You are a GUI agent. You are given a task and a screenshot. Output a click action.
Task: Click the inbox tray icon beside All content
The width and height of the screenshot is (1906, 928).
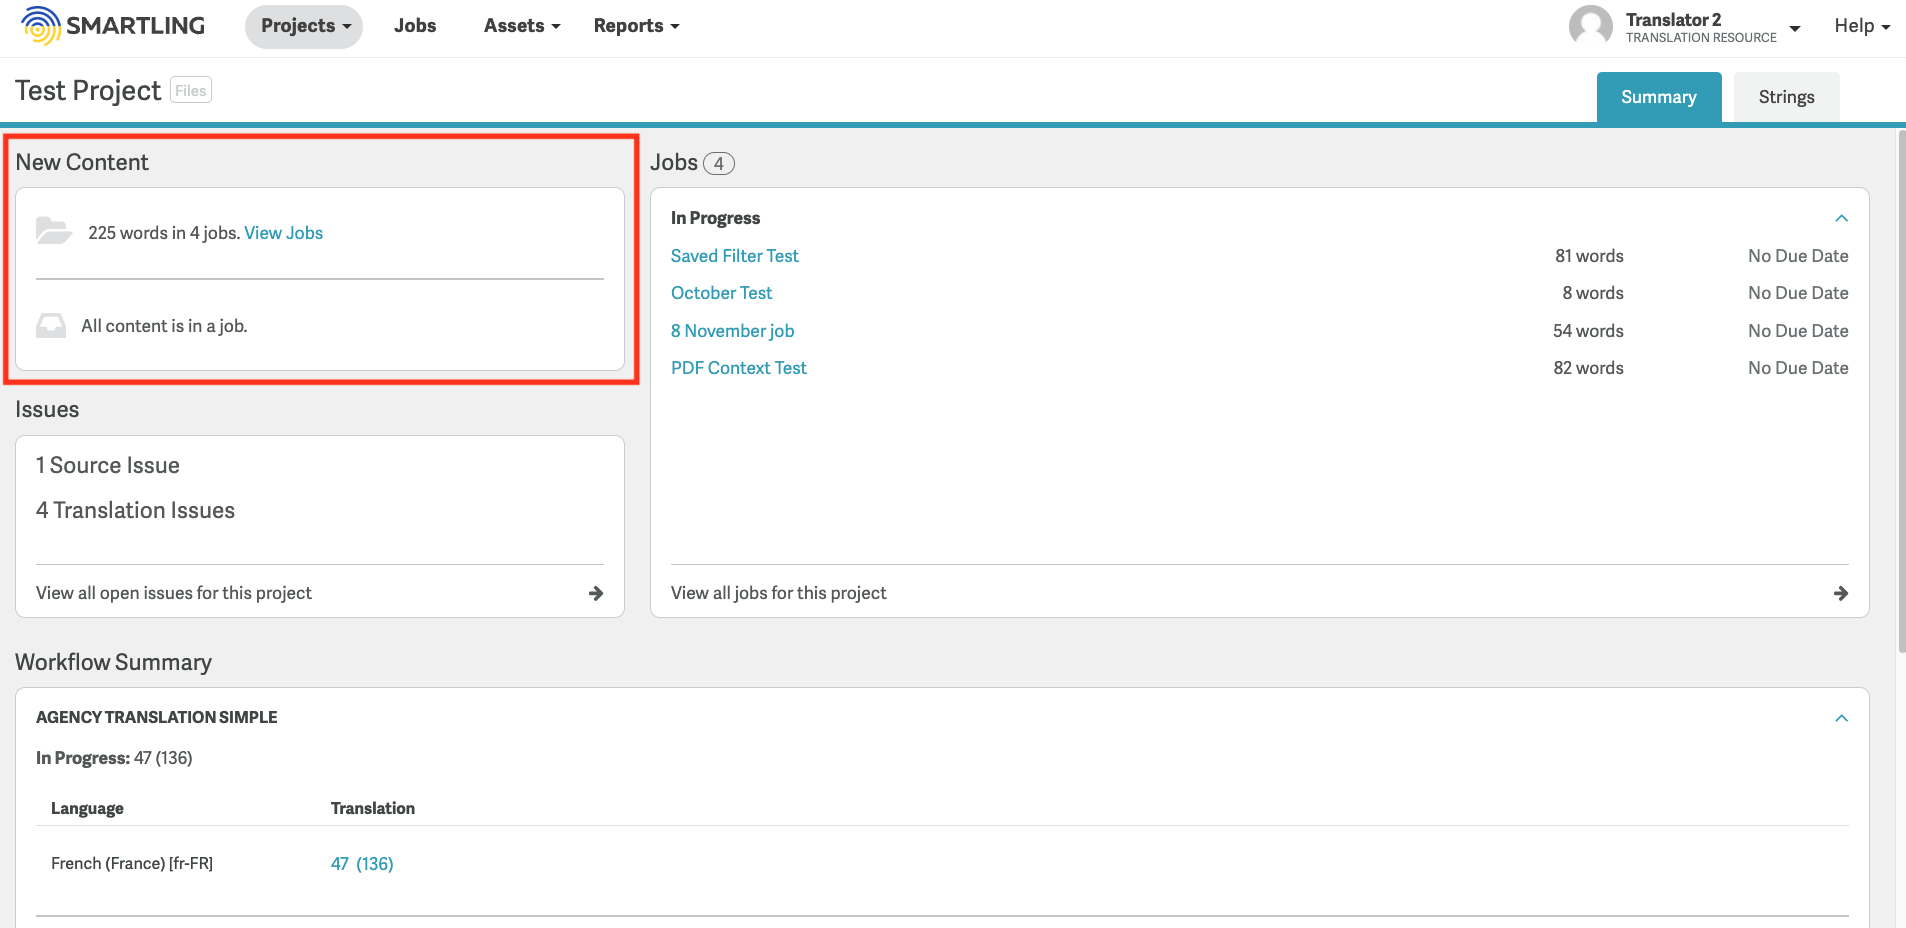(x=51, y=326)
